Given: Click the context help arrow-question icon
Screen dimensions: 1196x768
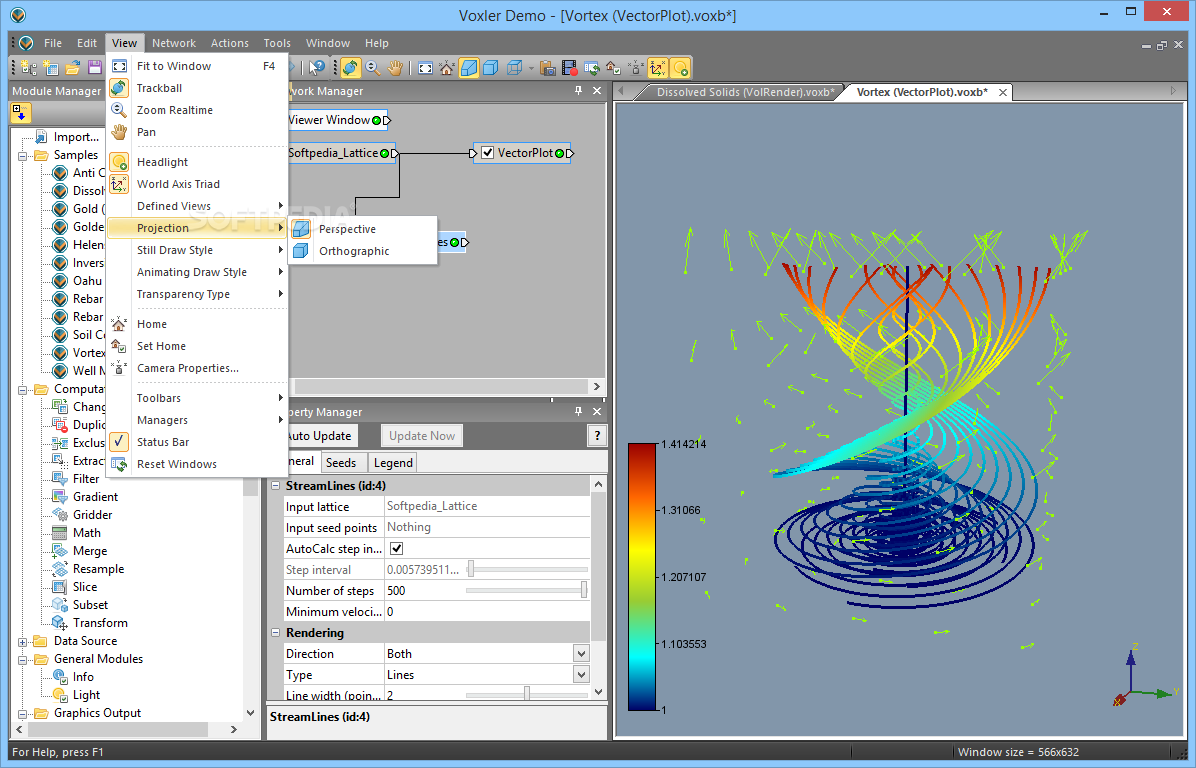Looking at the screenshot, I should point(317,68).
